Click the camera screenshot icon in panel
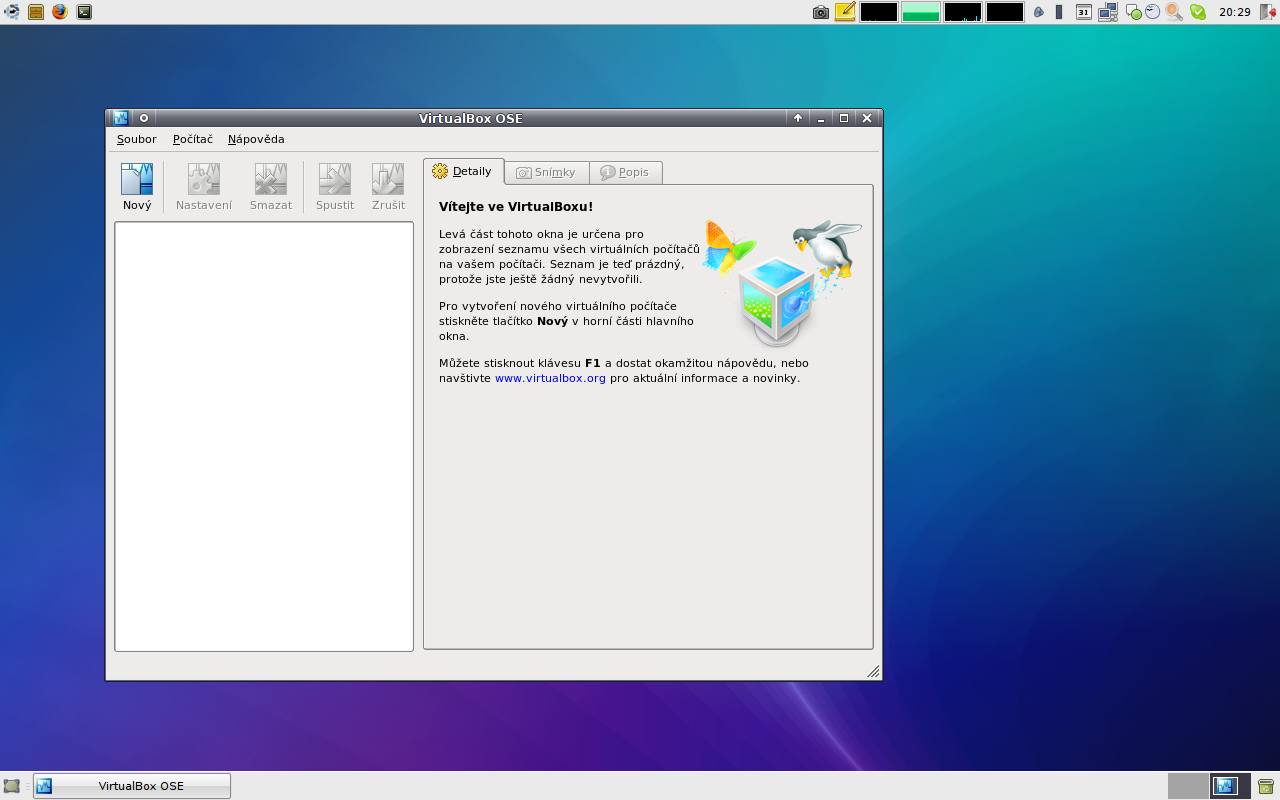 (821, 12)
